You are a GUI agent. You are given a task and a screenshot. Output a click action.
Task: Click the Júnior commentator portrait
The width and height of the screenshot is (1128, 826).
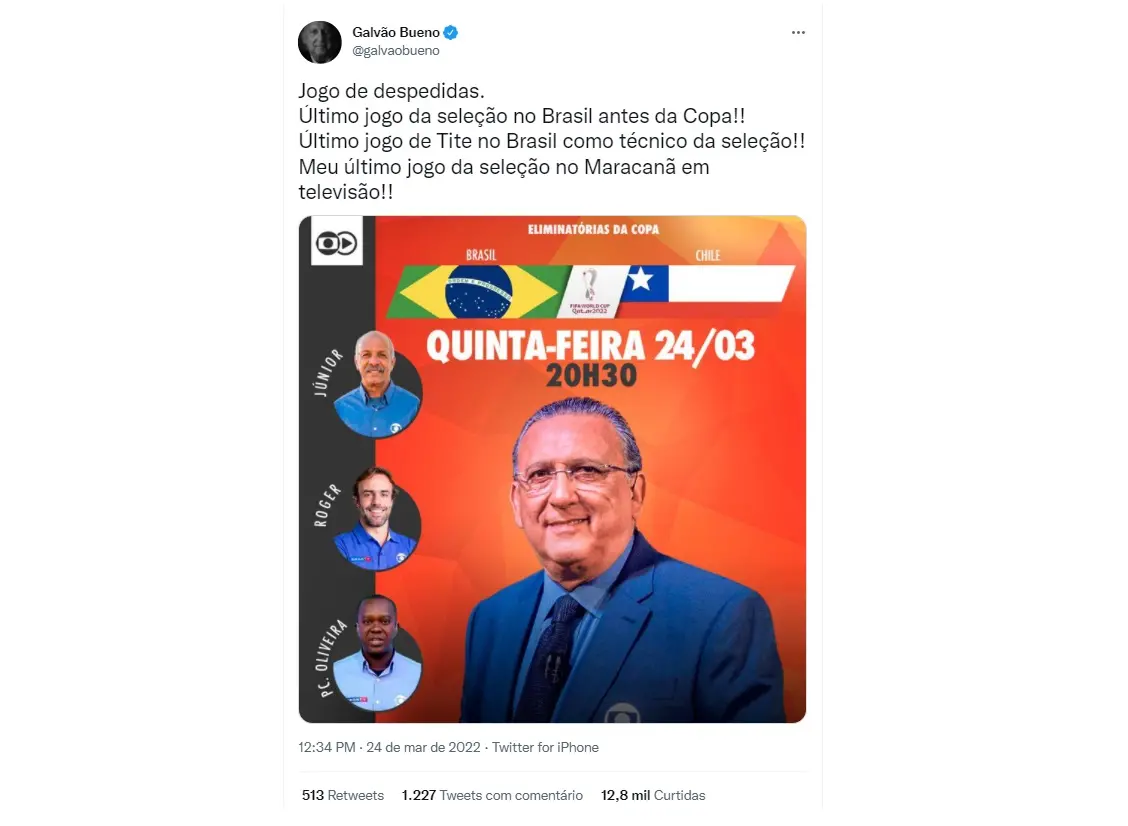pyautogui.click(x=377, y=385)
